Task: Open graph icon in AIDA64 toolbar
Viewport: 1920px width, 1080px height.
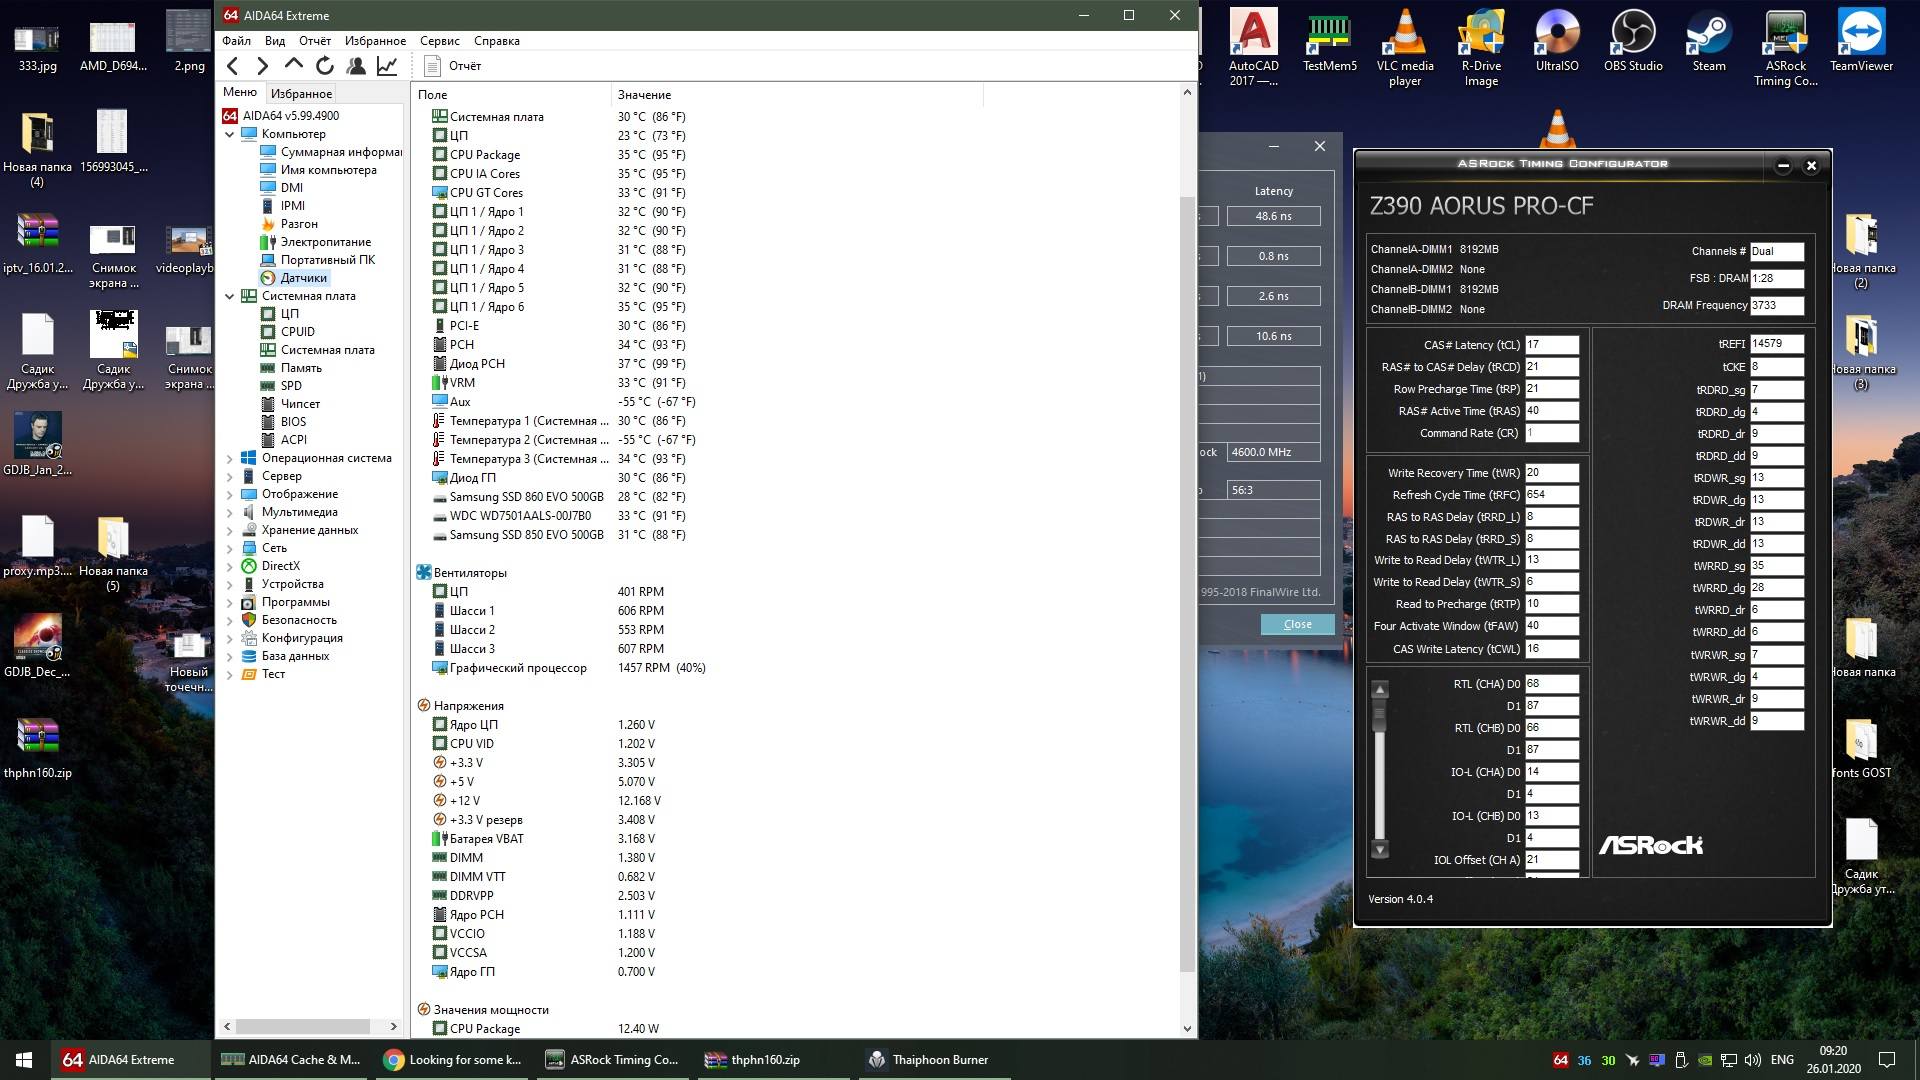Action: 387,66
